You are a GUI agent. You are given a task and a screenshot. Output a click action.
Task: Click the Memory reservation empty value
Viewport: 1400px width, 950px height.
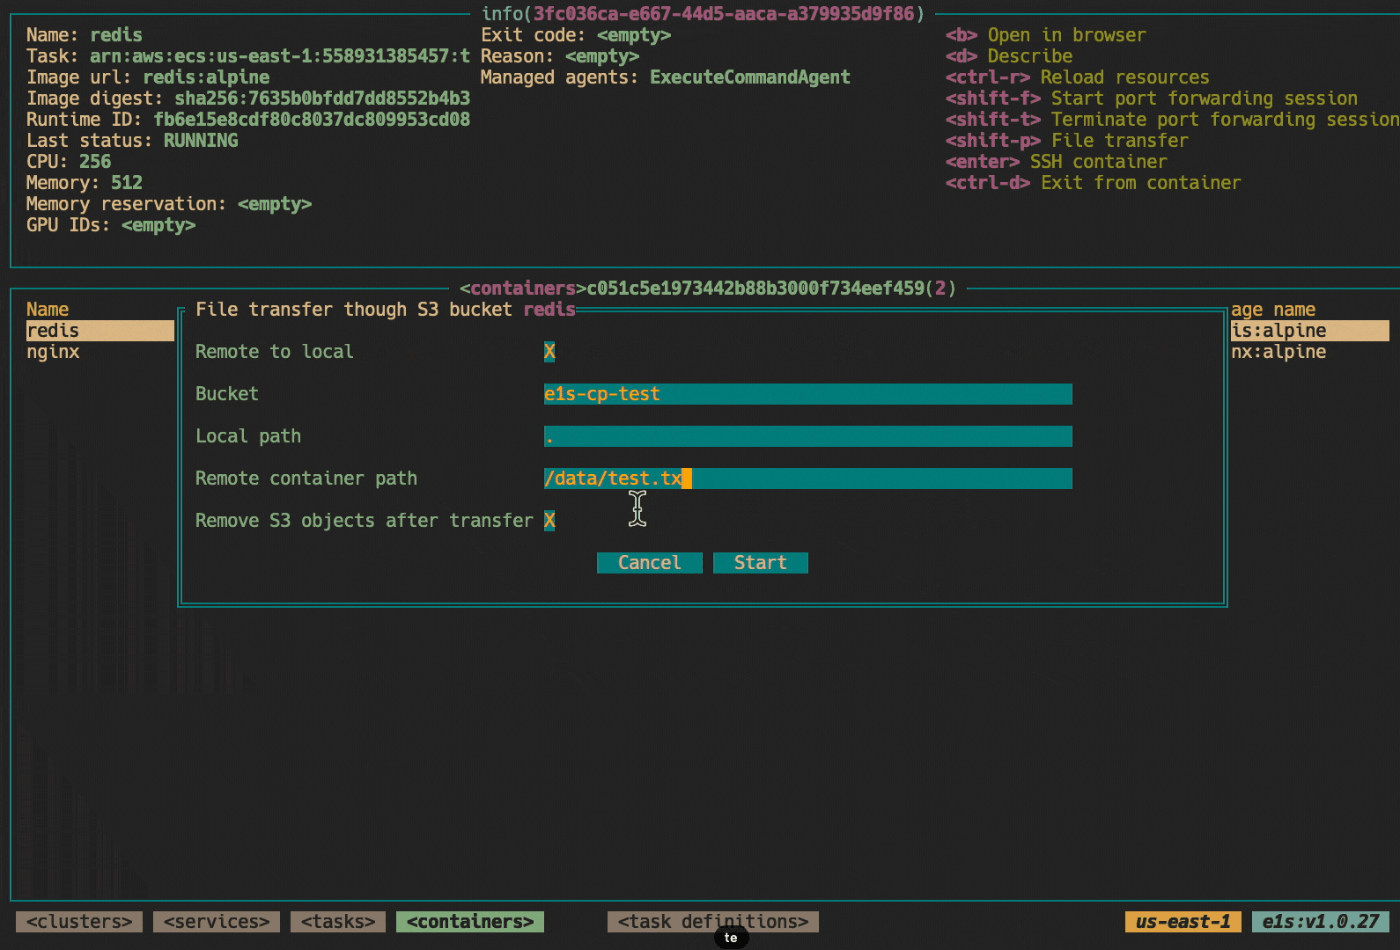pyautogui.click(x=275, y=204)
